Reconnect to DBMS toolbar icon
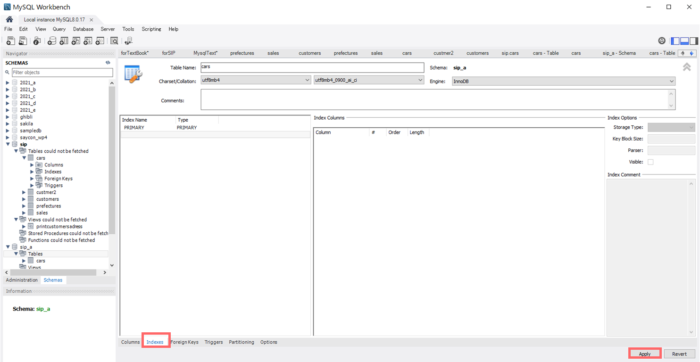The image size is (700, 362). point(128,41)
